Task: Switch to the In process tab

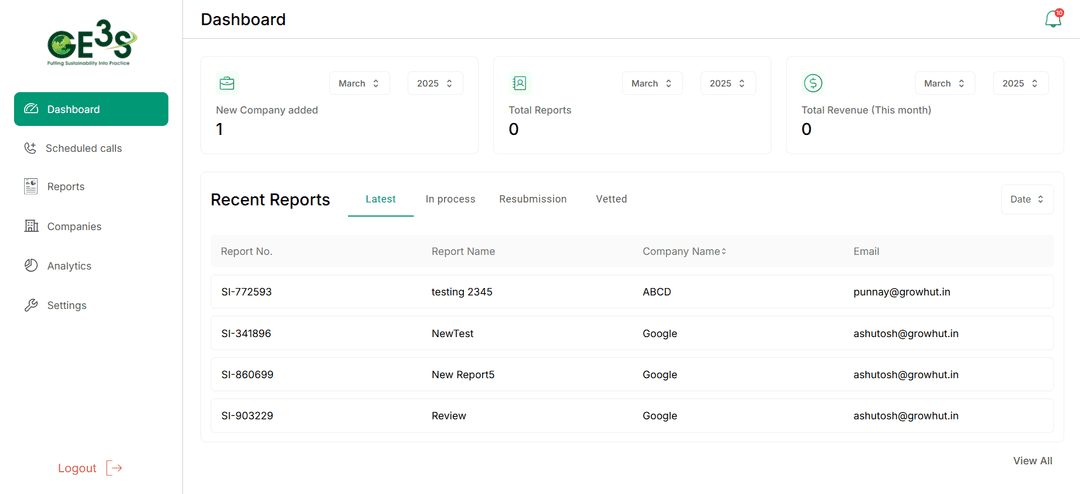Action: coord(450,199)
